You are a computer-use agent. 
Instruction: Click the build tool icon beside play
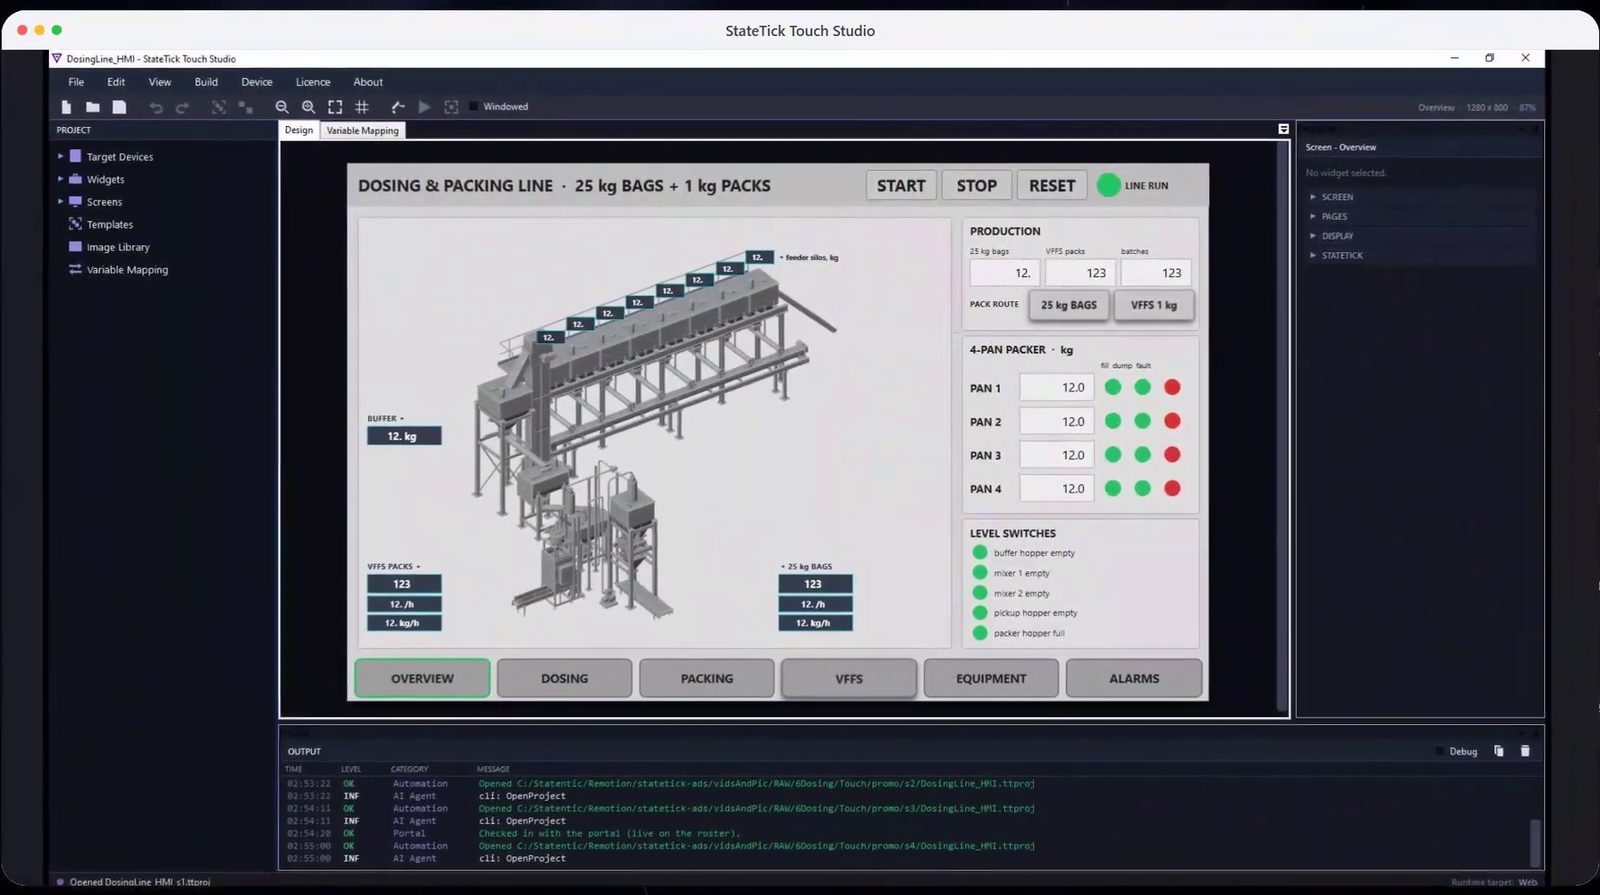point(398,107)
